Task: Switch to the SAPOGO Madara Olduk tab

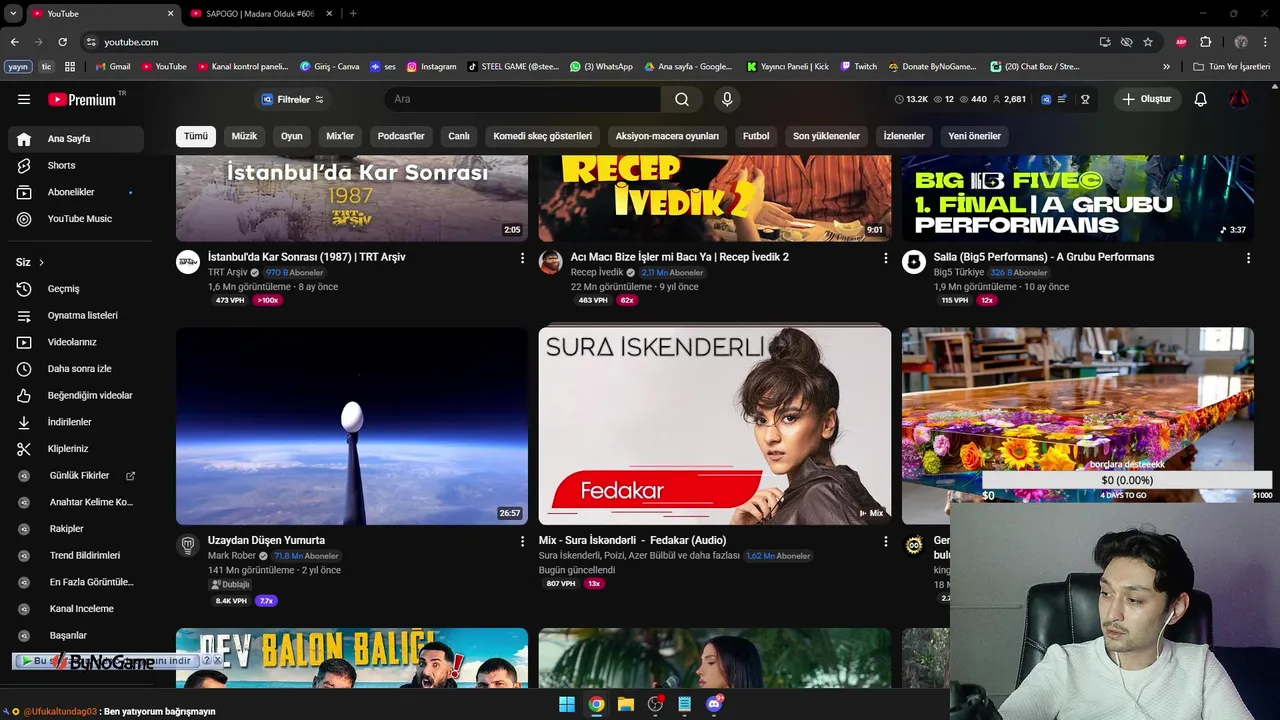Action: [x=260, y=14]
